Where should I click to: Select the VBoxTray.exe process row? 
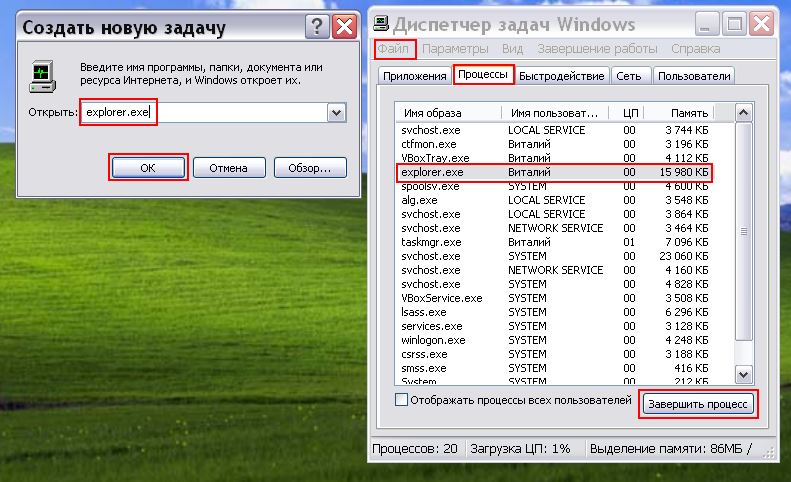(554, 158)
